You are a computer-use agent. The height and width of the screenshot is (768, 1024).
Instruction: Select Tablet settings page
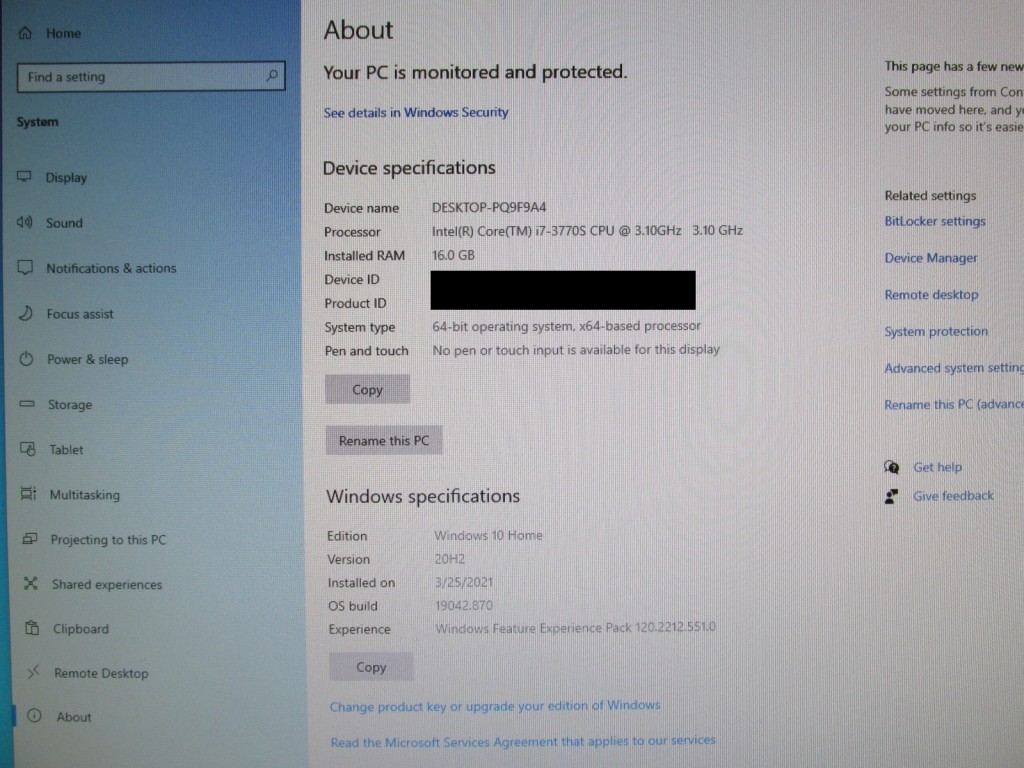[x=67, y=449]
